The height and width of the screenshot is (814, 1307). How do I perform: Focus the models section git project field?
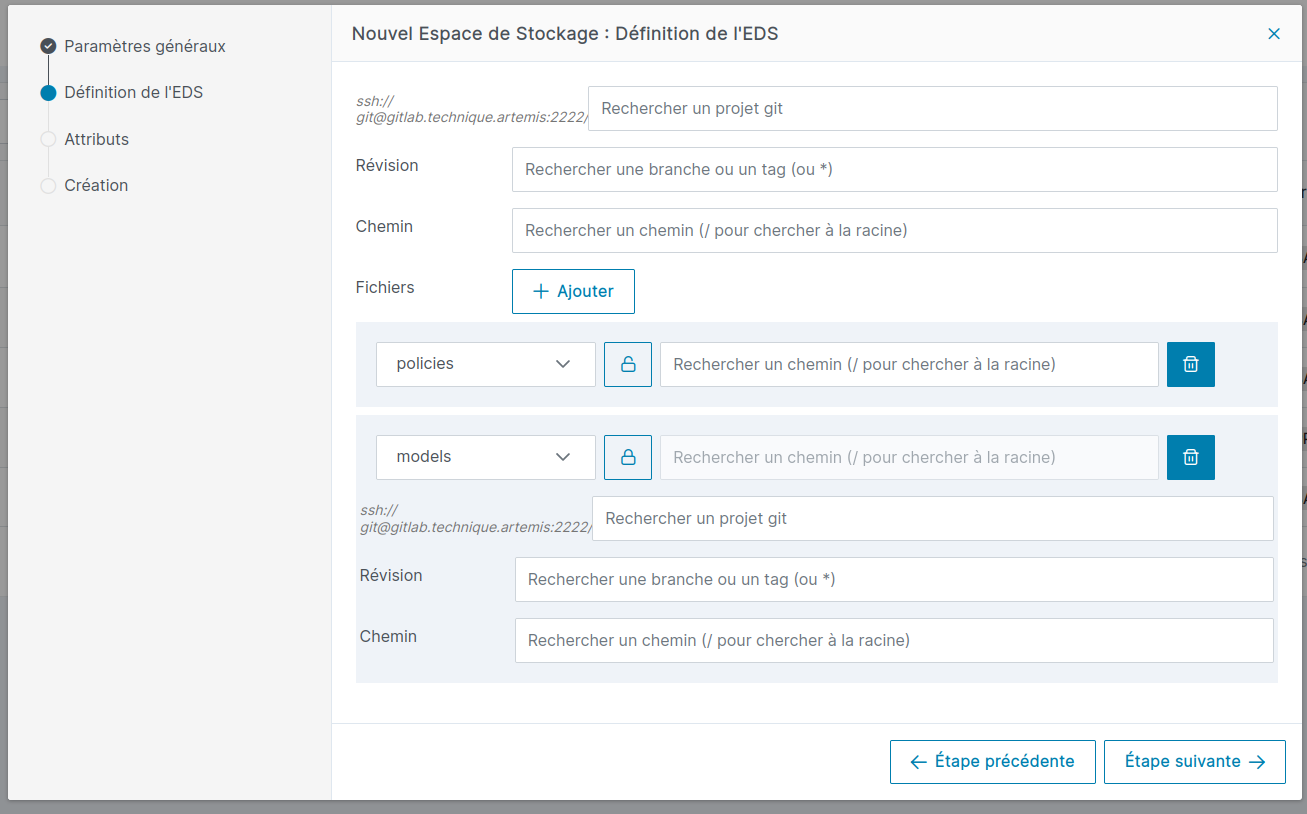(x=932, y=519)
